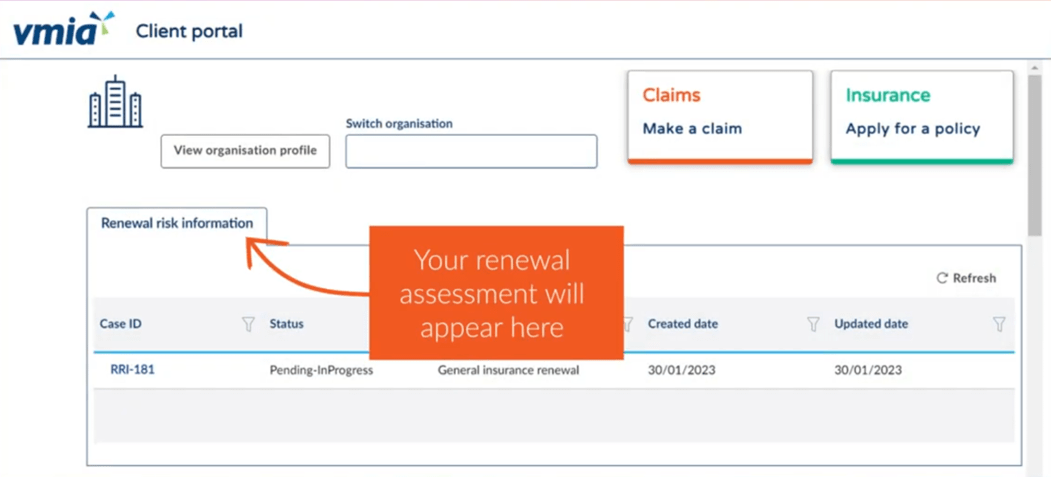Open the Updated date column filter
The height and width of the screenshot is (477, 1051).
pyautogui.click(x=999, y=324)
